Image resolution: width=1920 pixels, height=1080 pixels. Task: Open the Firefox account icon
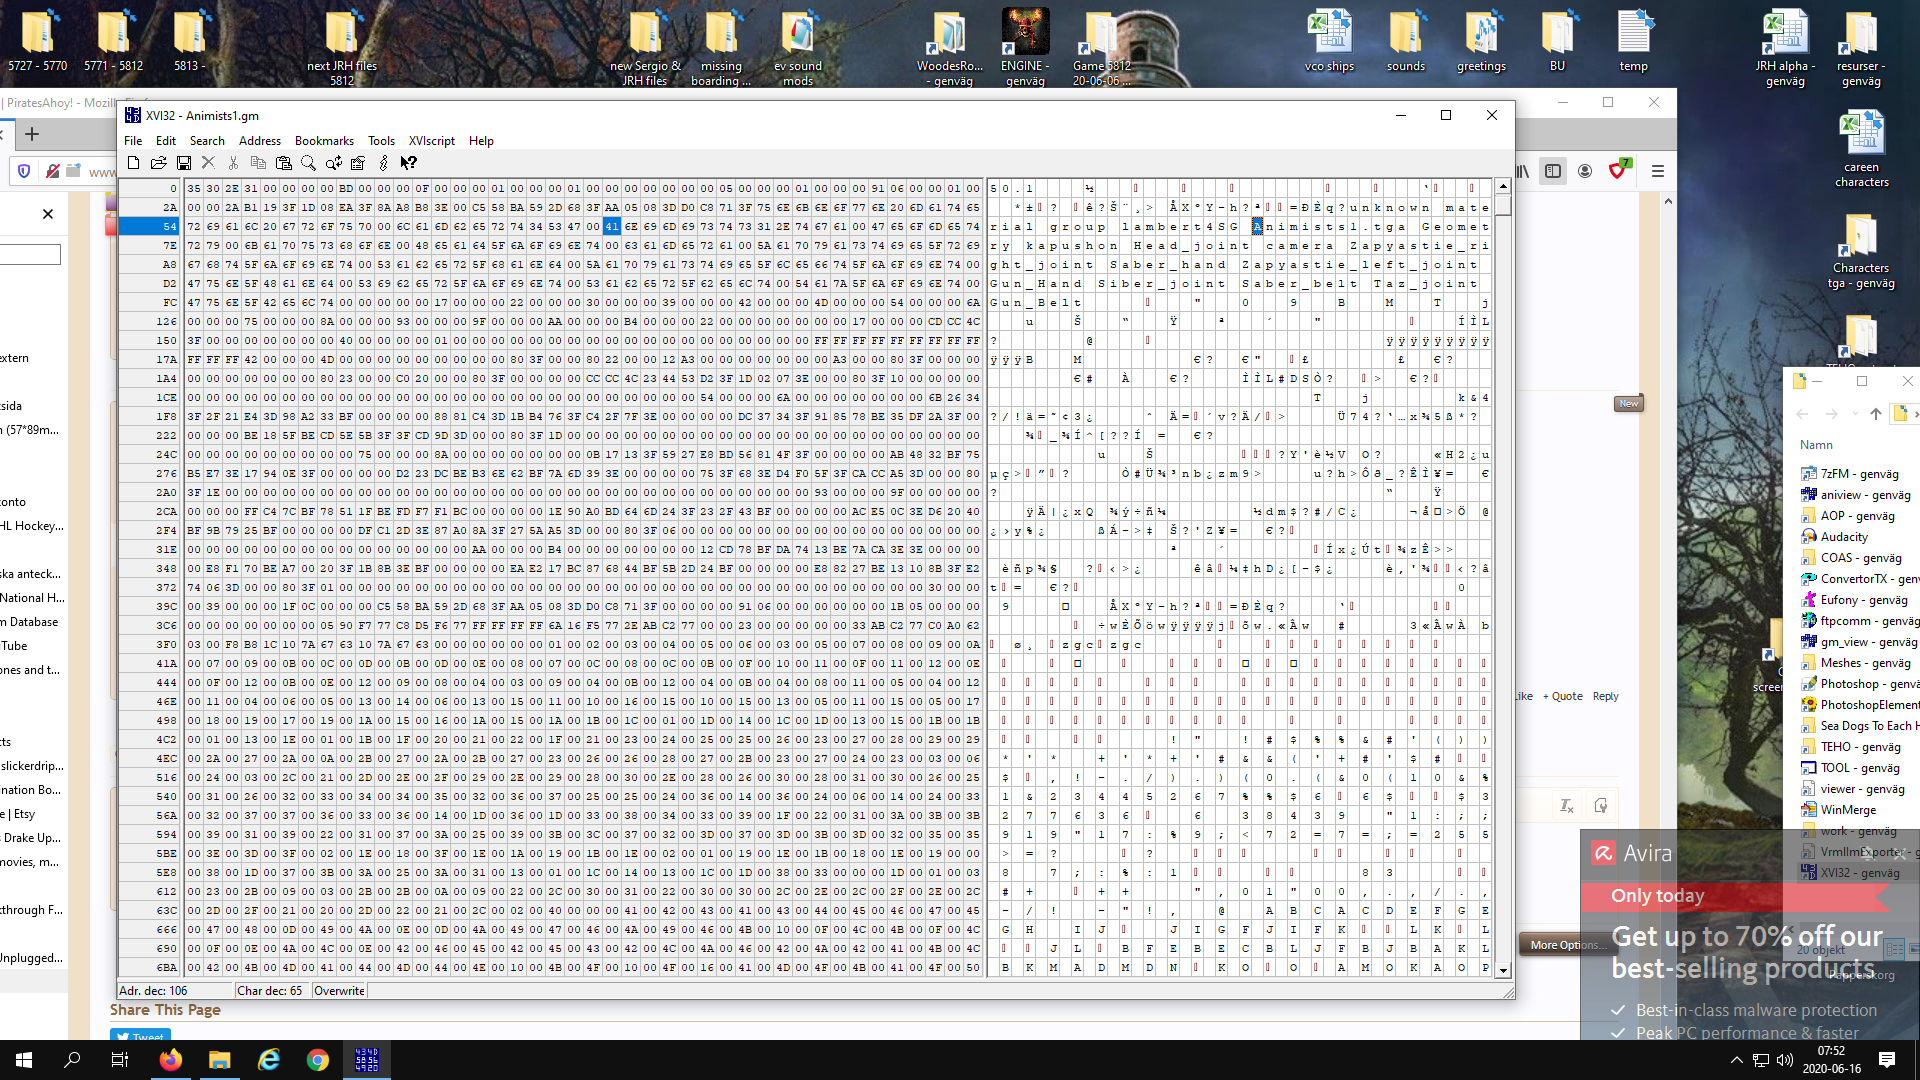[1585, 171]
